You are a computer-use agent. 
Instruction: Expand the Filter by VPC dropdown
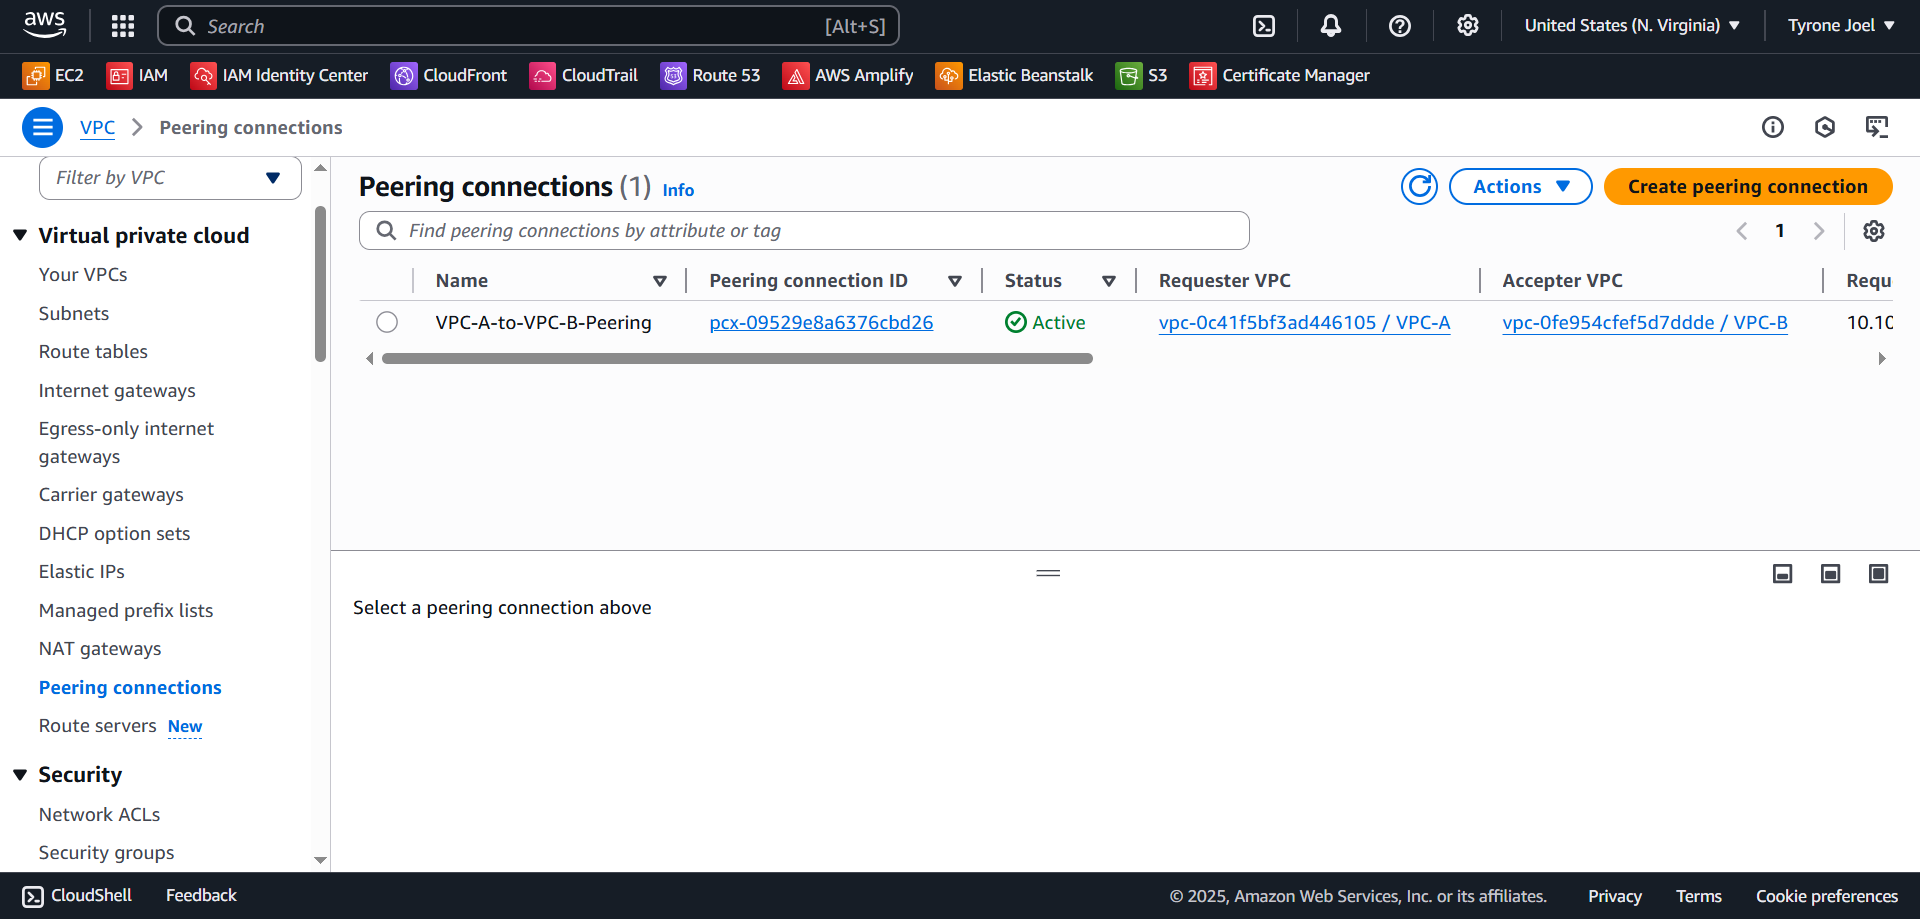(x=273, y=177)
